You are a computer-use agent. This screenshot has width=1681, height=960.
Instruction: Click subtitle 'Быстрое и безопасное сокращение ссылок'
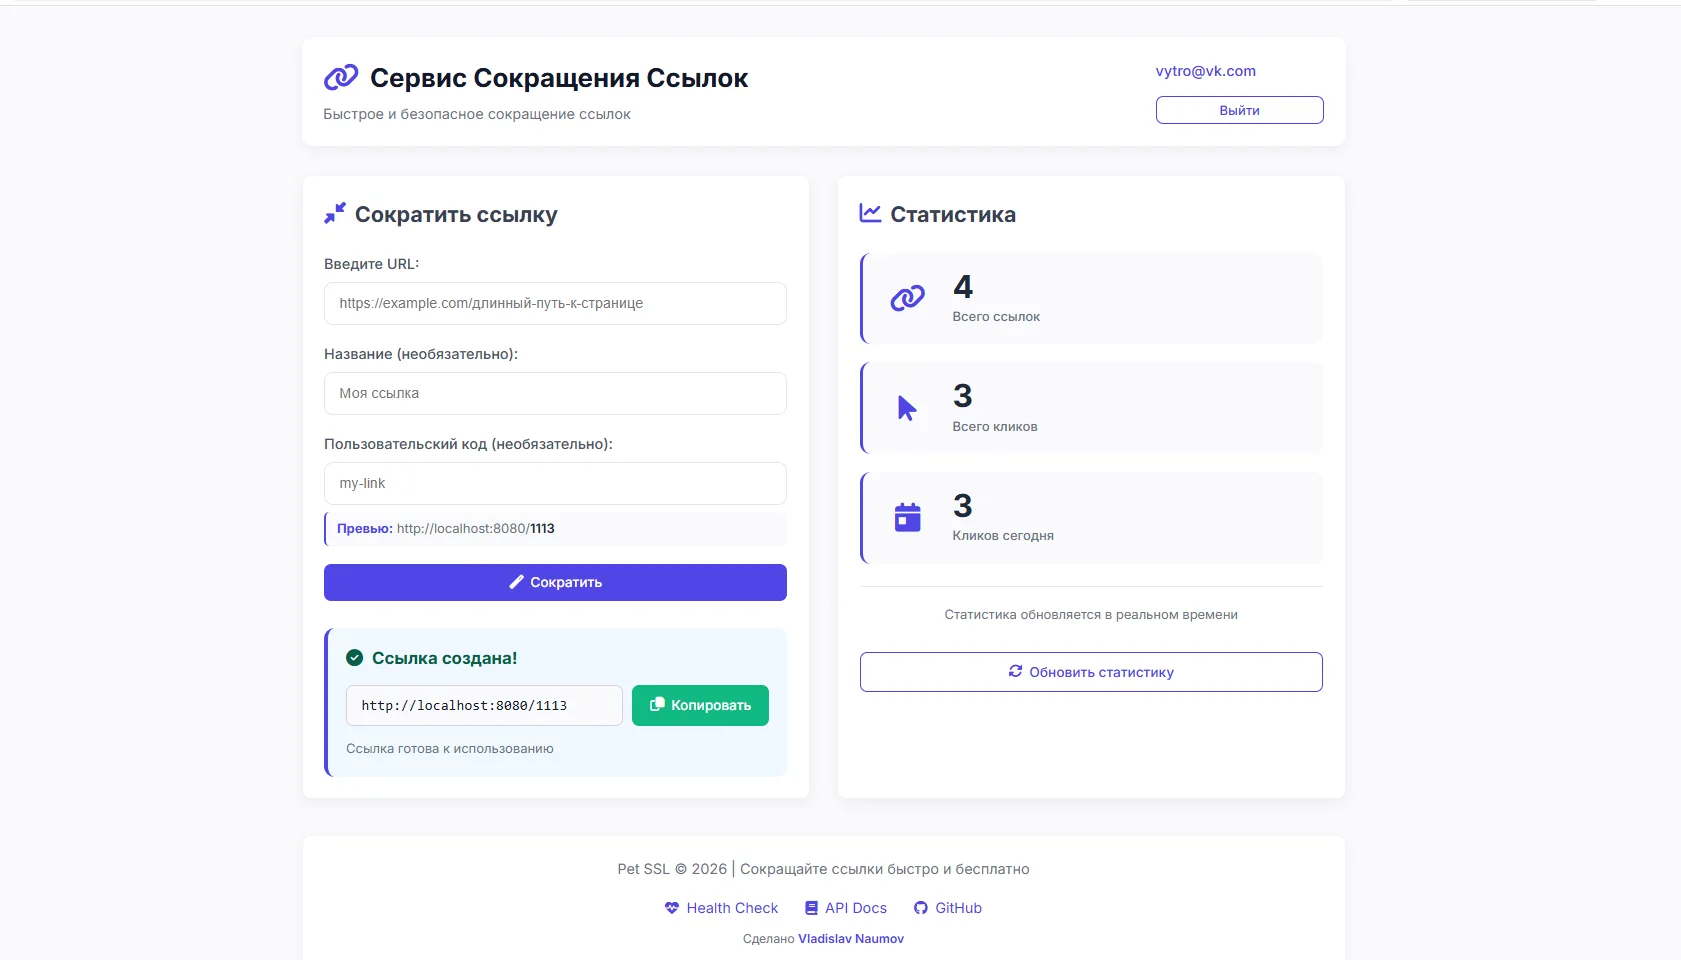477,114
